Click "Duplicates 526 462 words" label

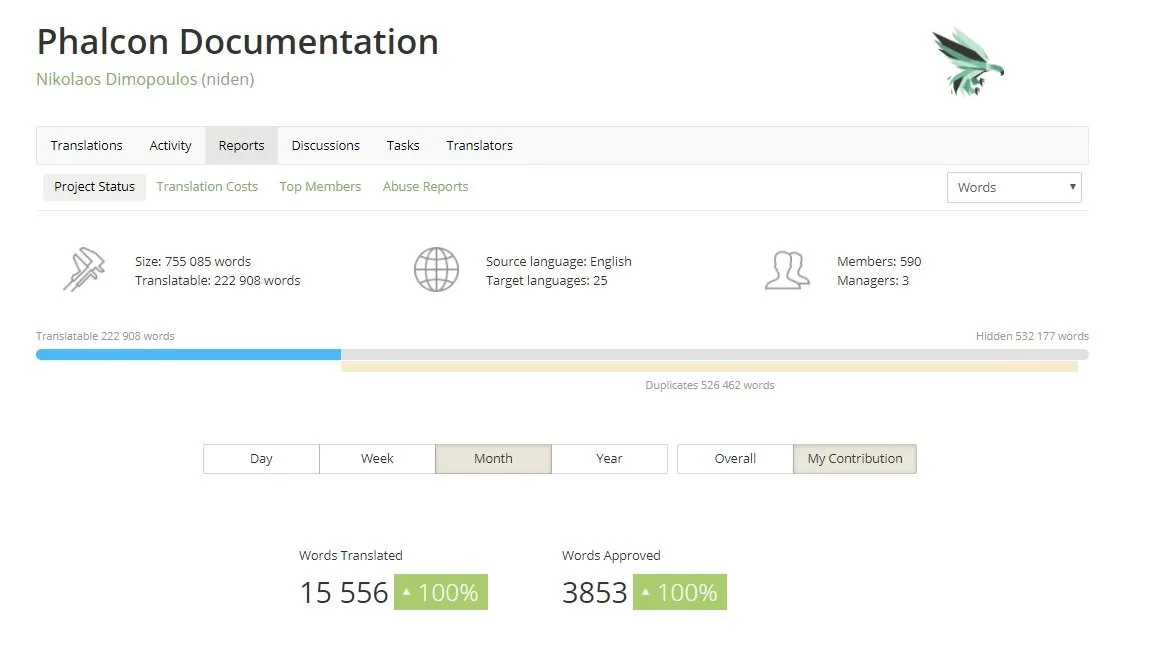[709, 385]
